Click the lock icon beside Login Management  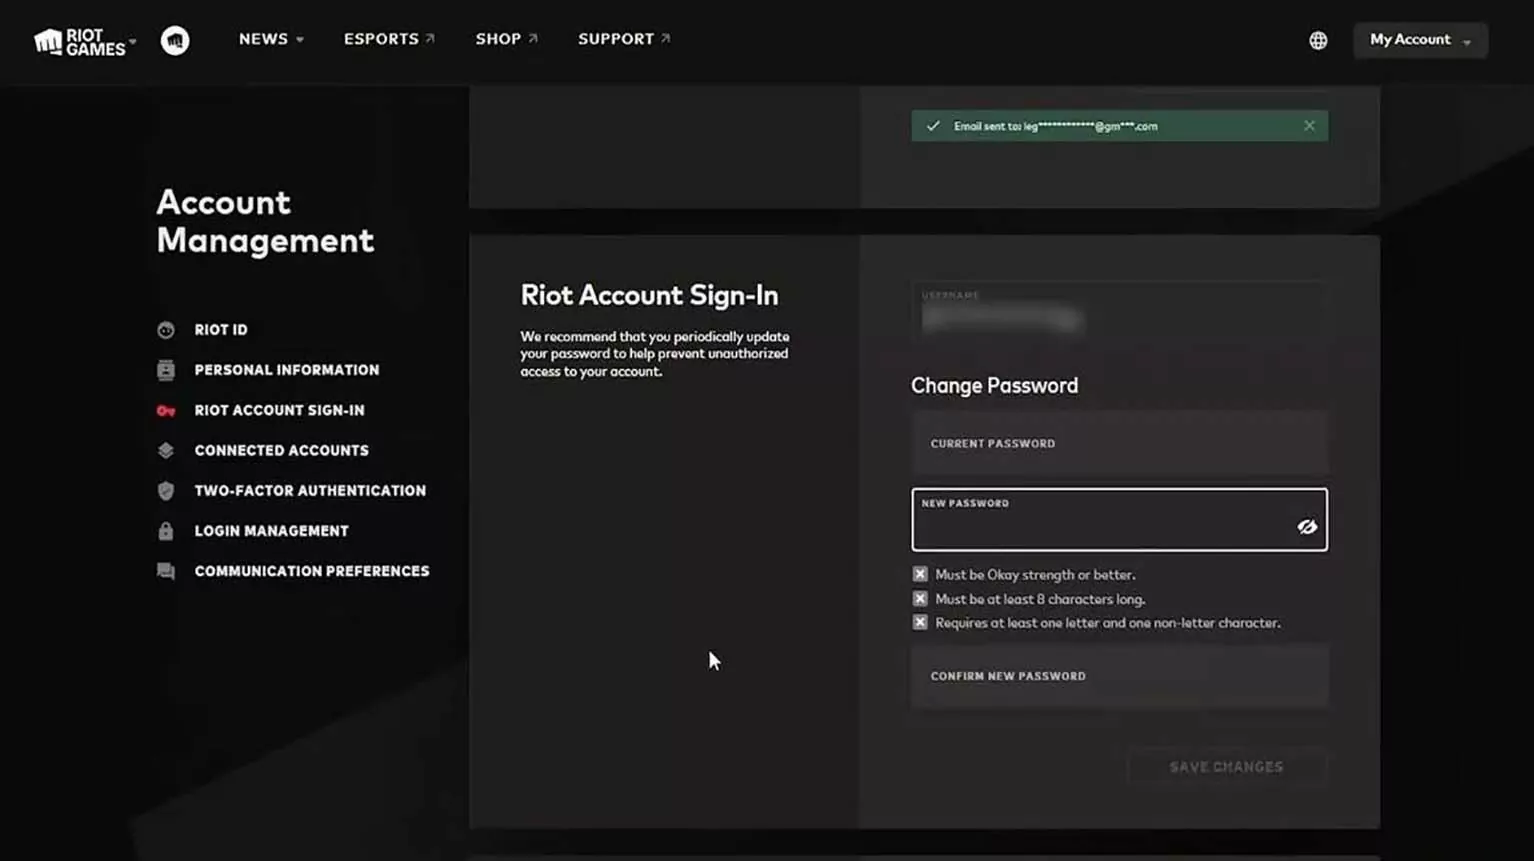[166, 530]
